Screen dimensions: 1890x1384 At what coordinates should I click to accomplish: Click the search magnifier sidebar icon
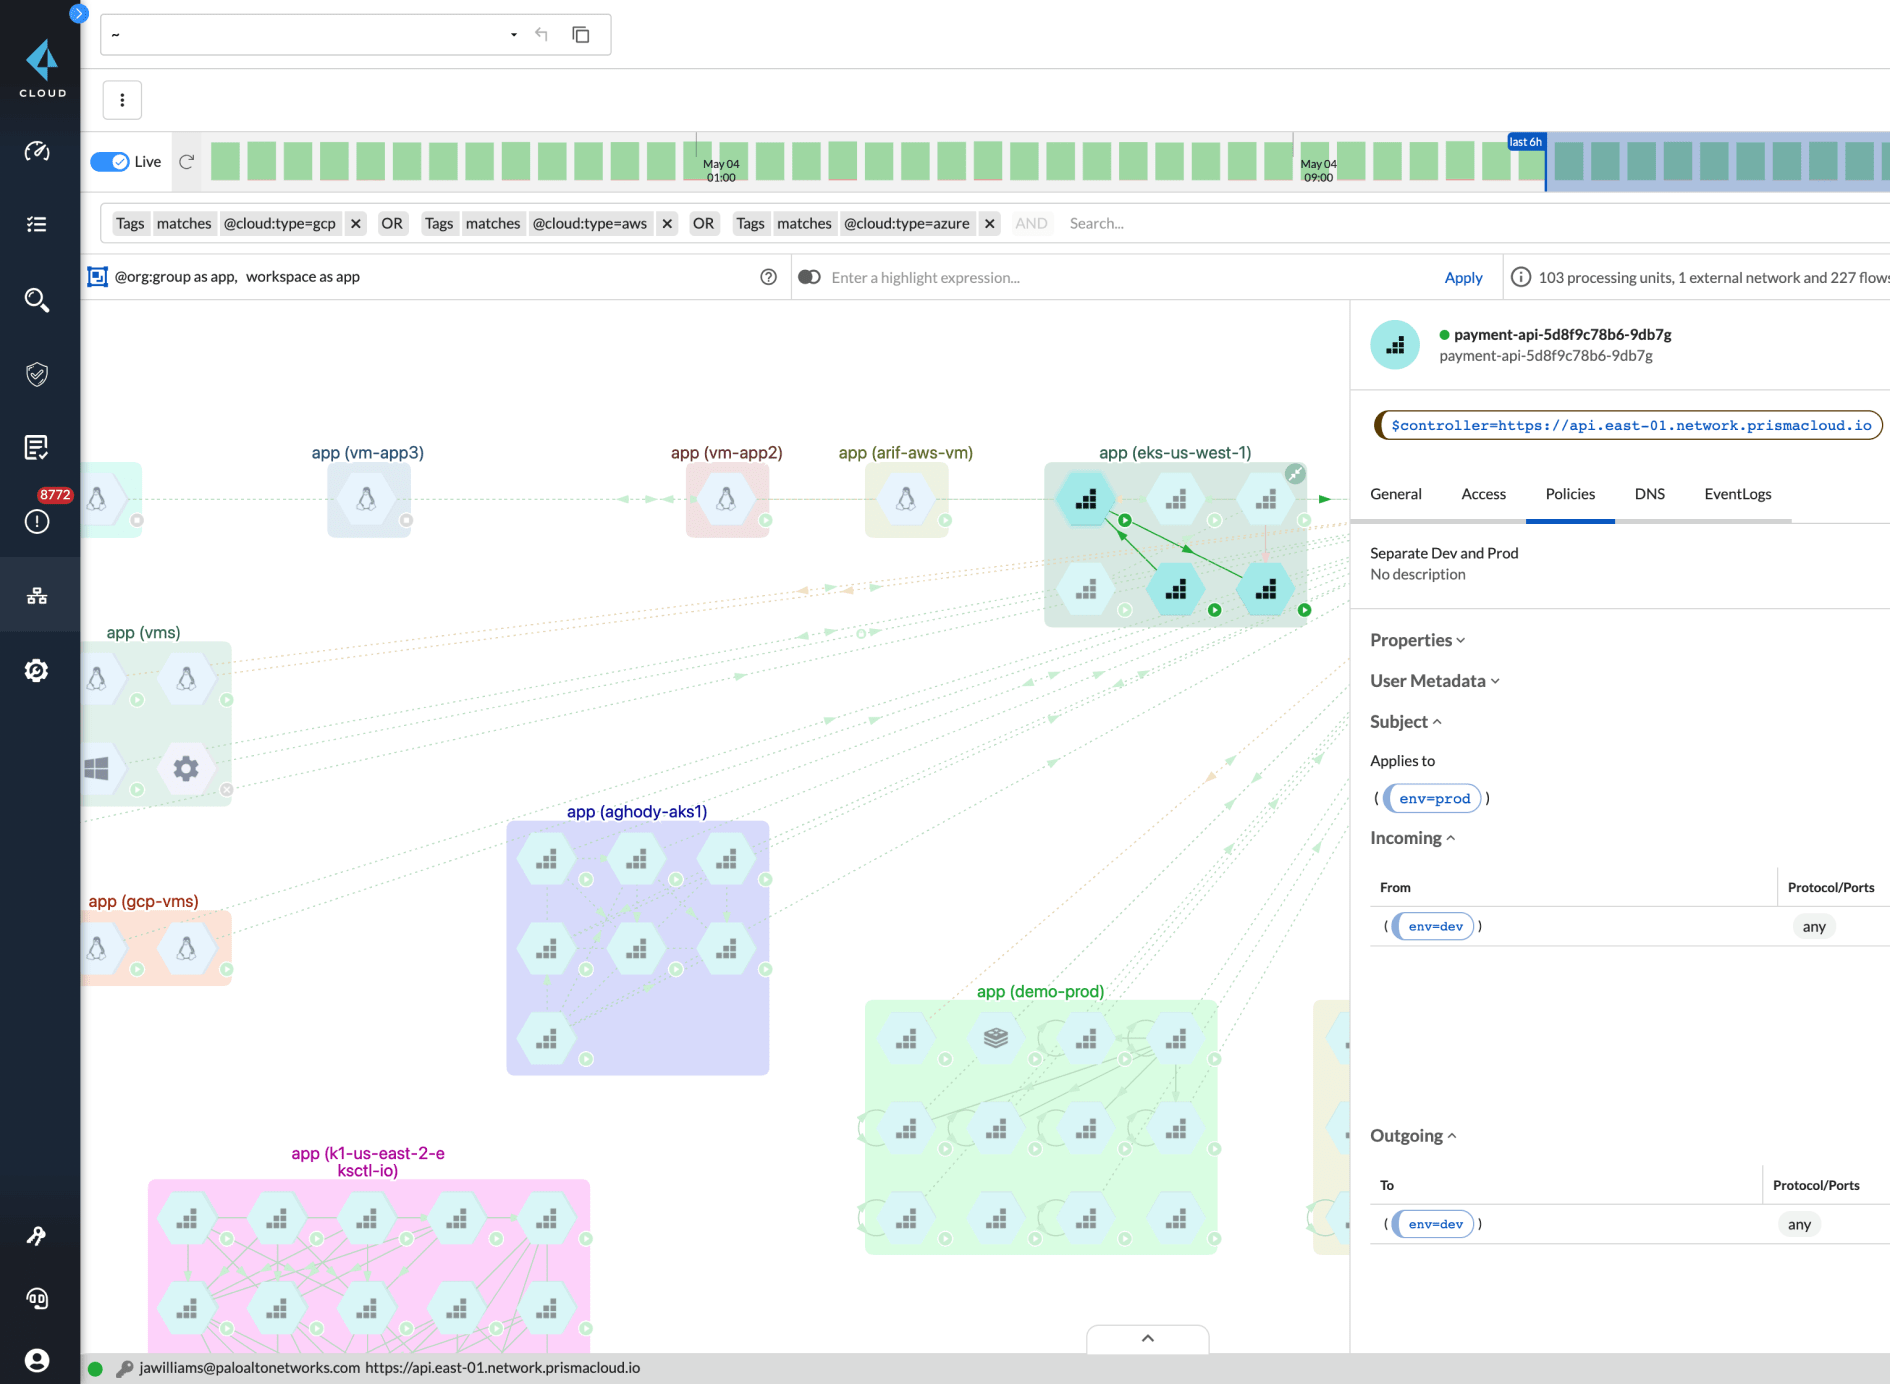pos(37,300)
